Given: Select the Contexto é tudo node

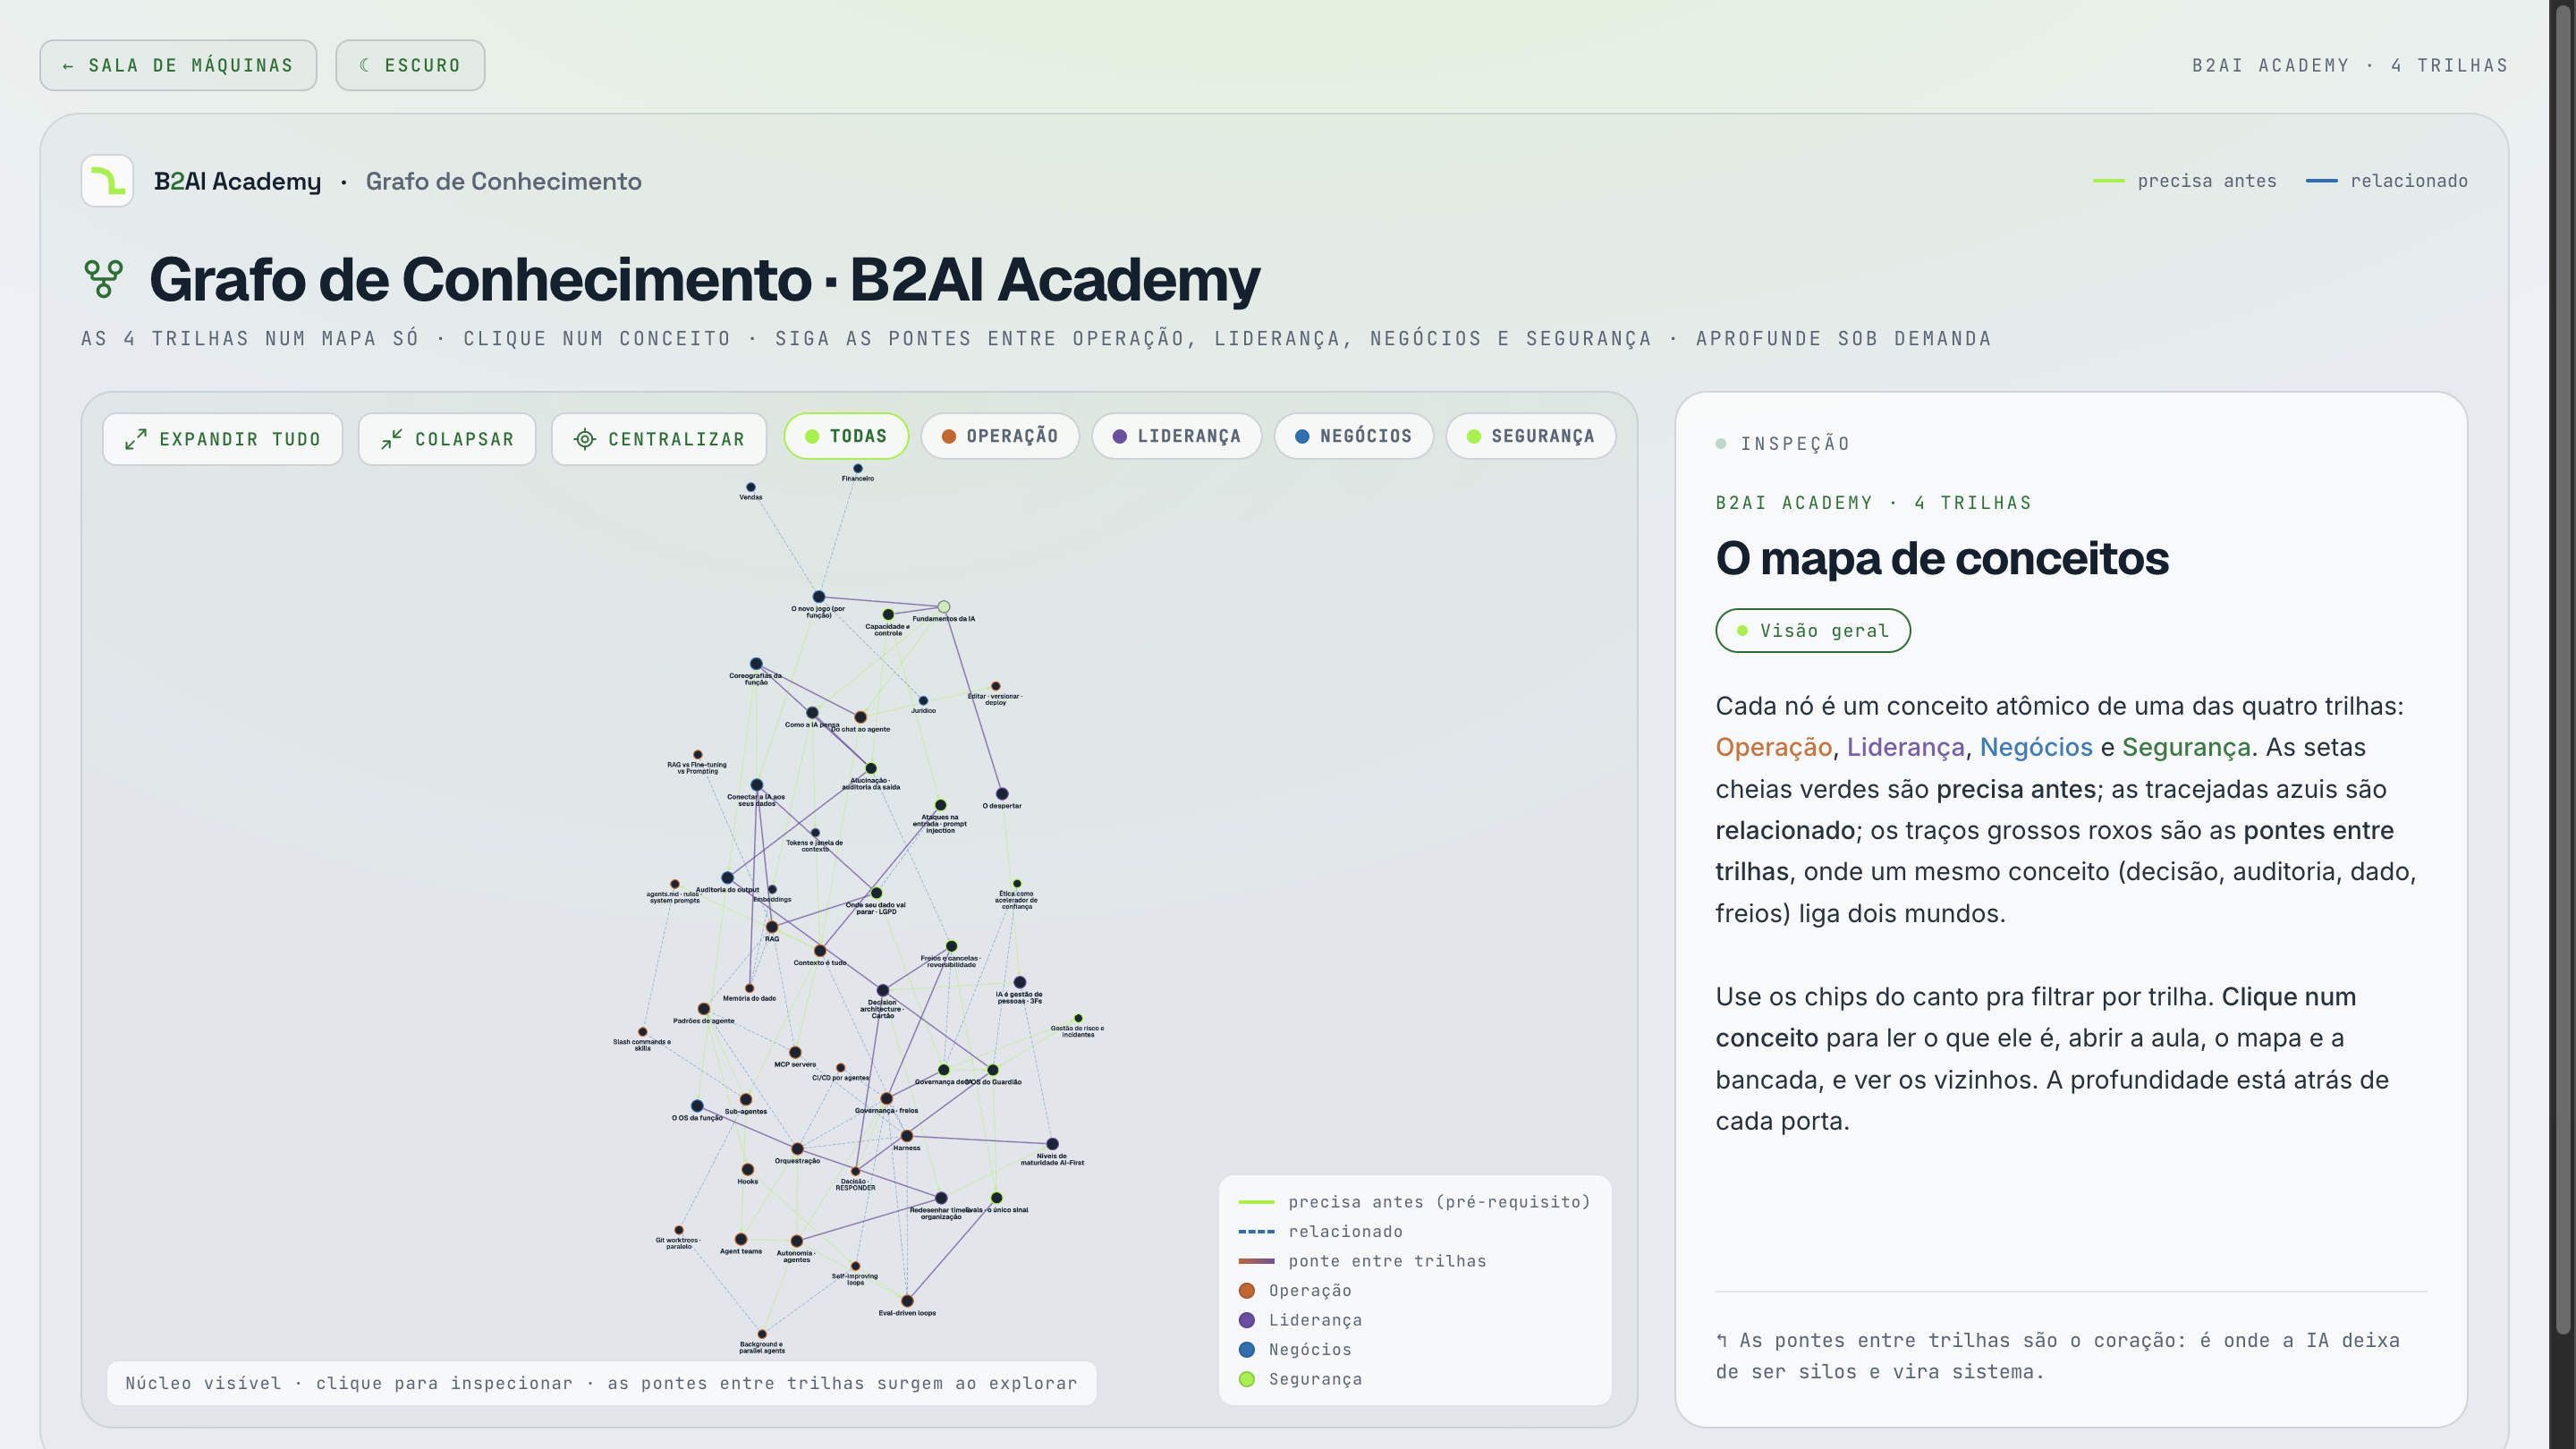Looking at the screenshot, I should (820, 951).
